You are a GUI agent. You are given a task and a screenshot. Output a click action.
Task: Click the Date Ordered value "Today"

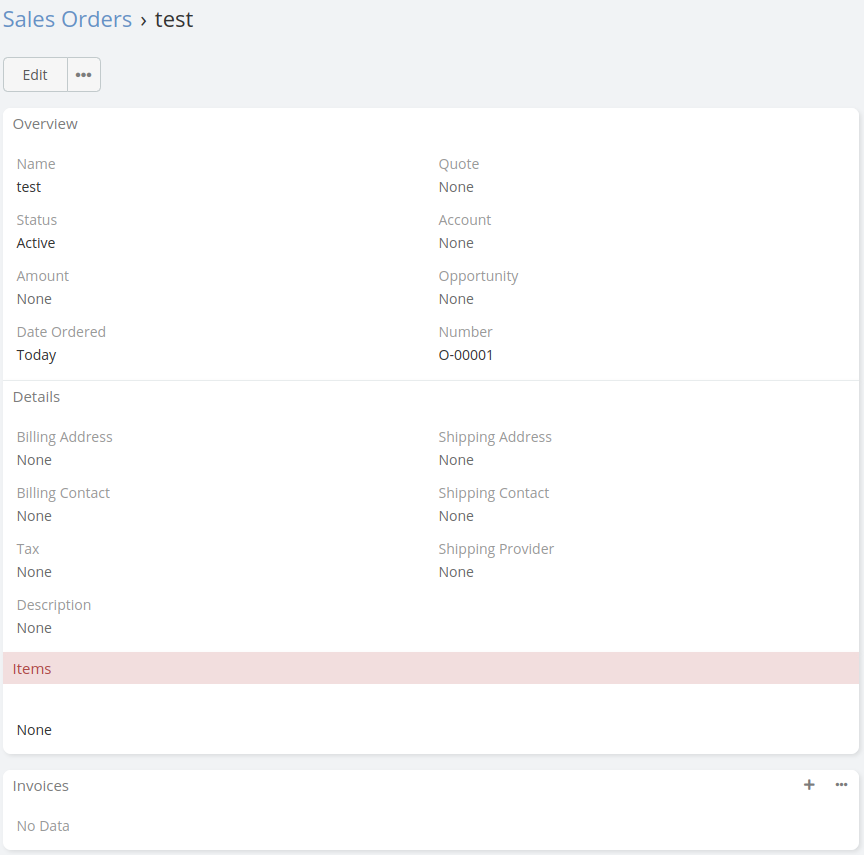click(37, 355)
